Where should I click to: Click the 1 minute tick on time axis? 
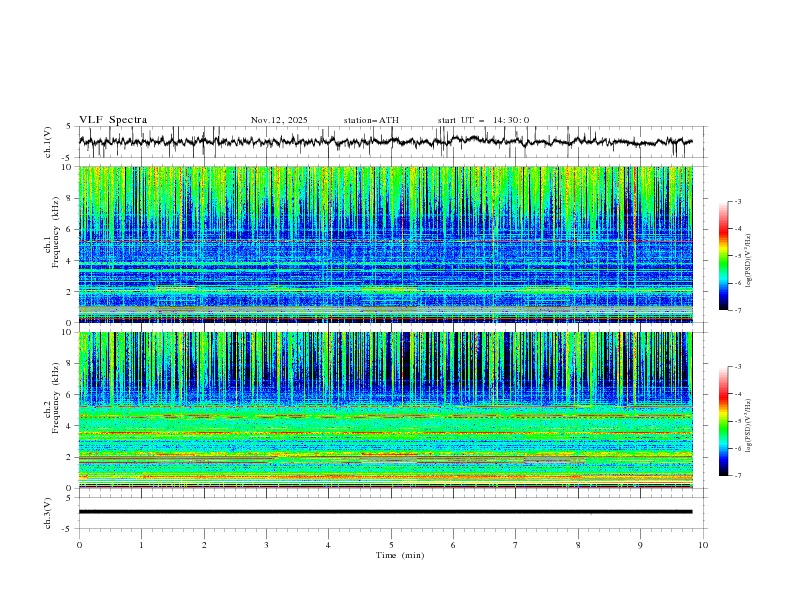tap(142, 545)
